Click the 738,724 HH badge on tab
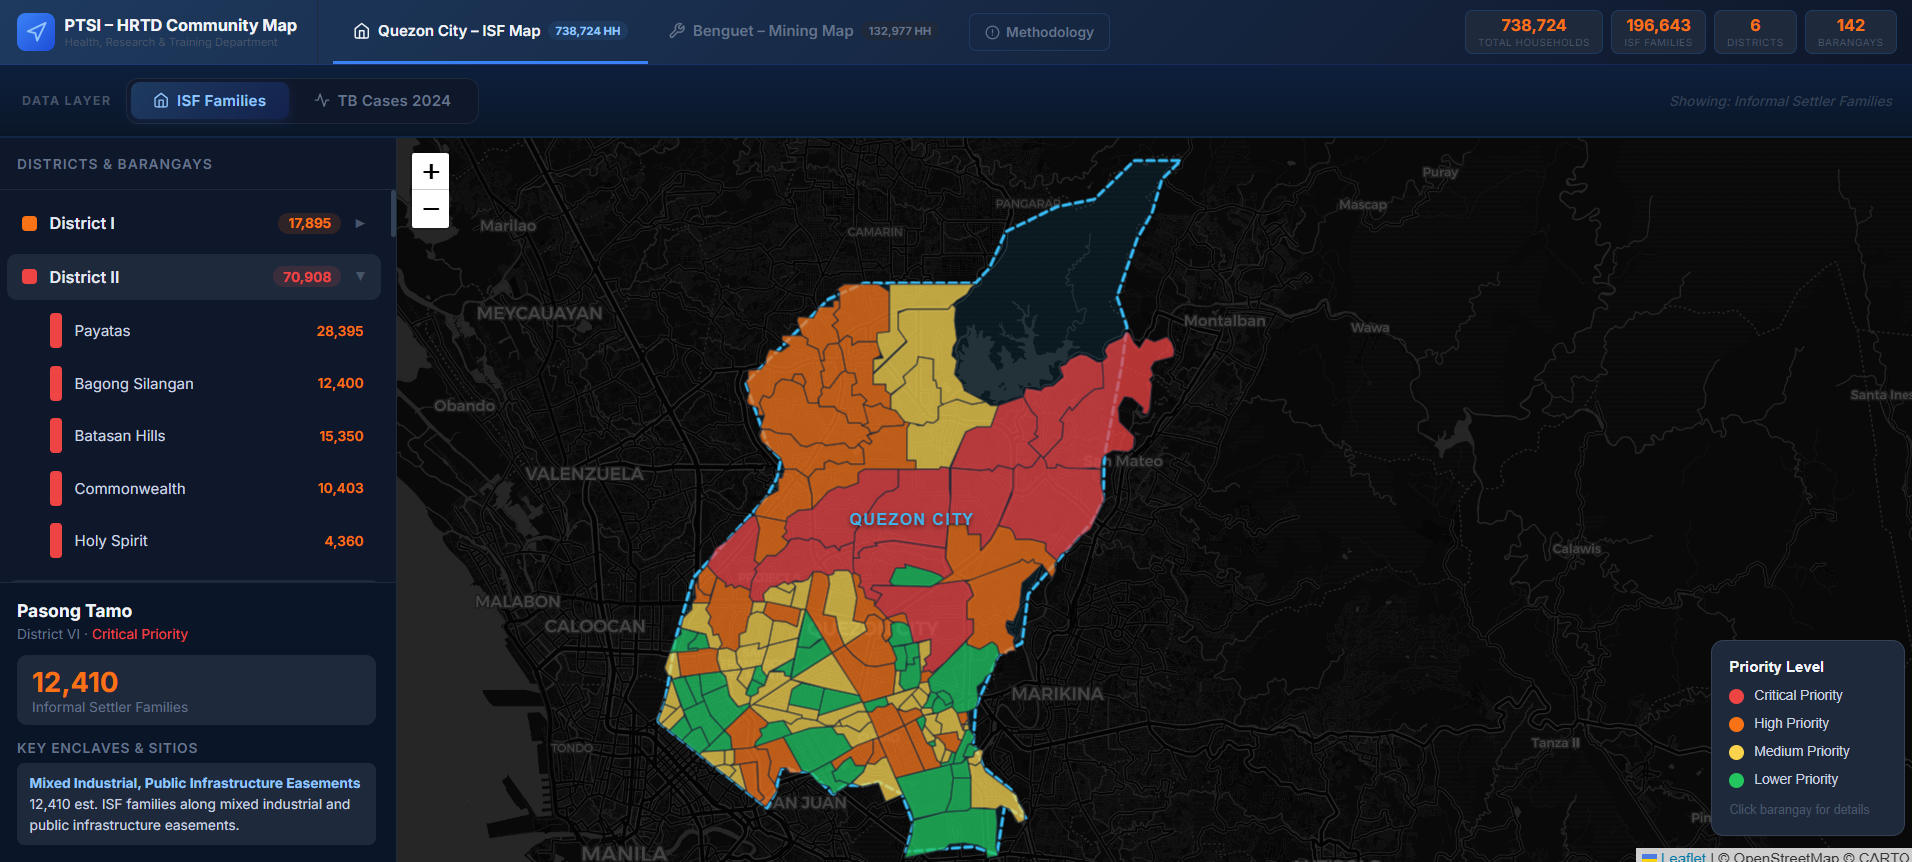Viewport: 1912px width, 862px height. (588, 31)
